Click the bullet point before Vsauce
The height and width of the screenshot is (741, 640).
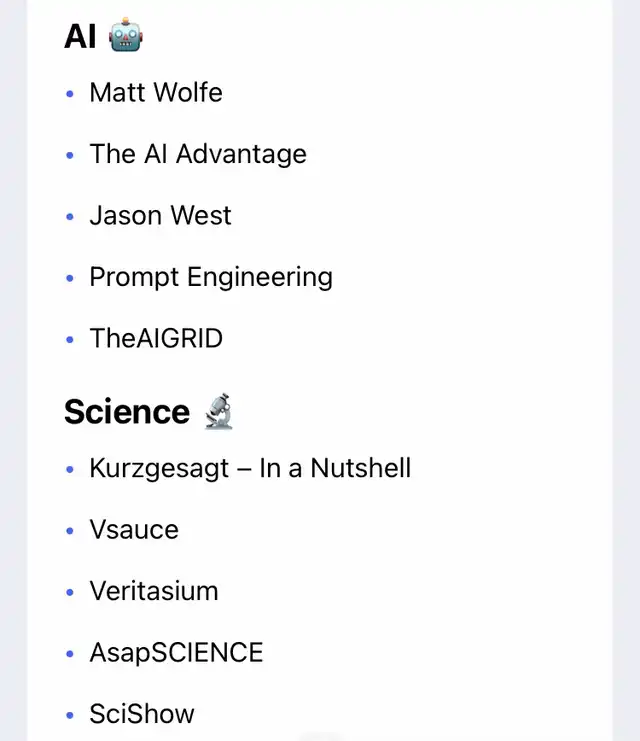[x=70, y=531]
